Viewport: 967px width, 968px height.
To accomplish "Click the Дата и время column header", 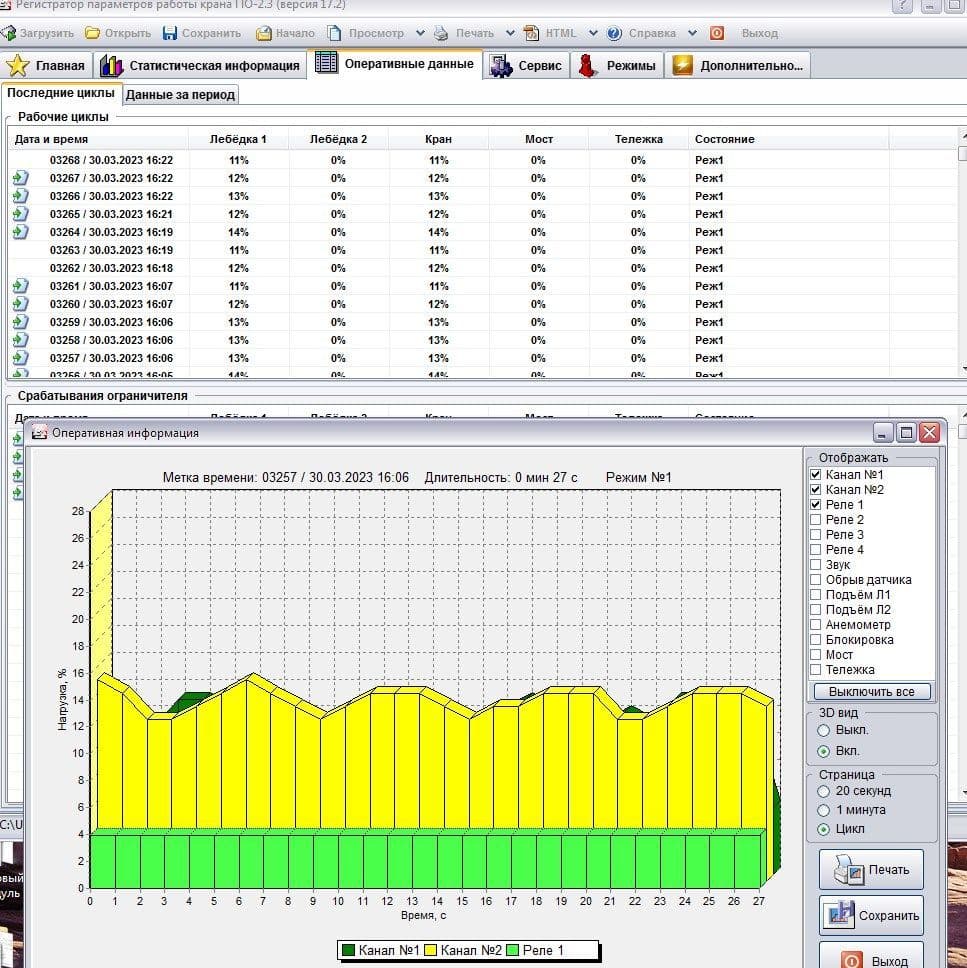I will coord(98,140).
